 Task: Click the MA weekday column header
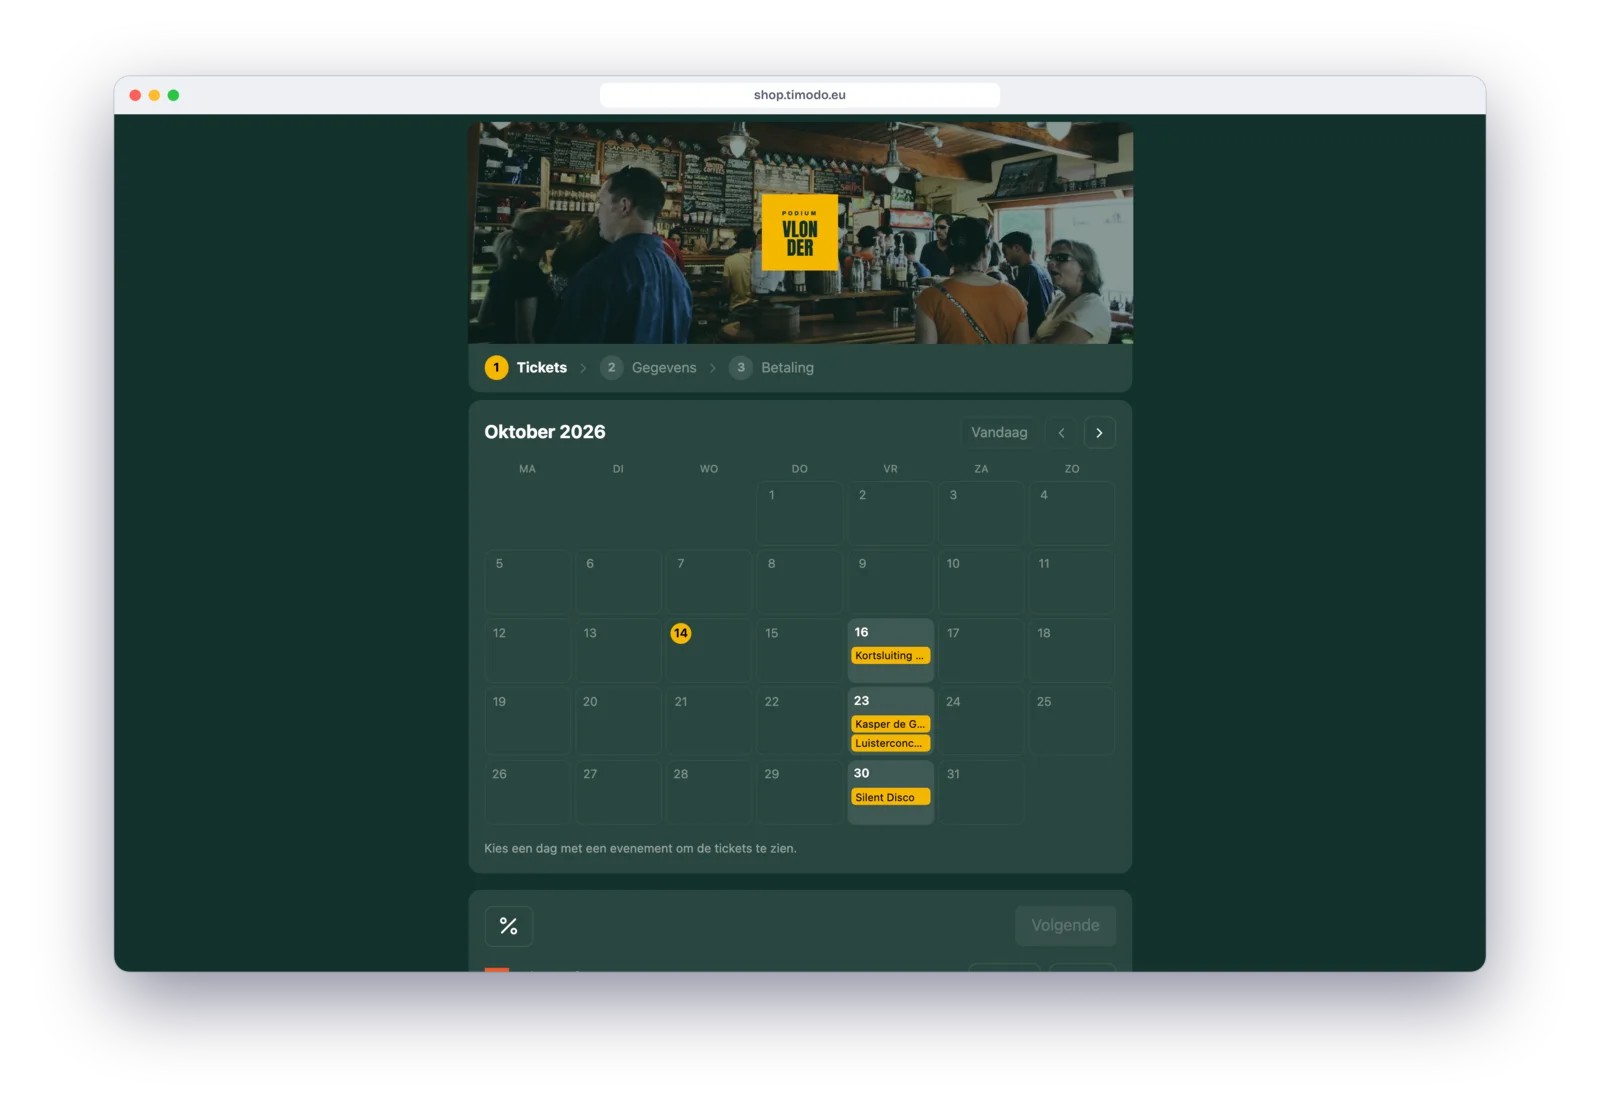[x=527, y=469]
